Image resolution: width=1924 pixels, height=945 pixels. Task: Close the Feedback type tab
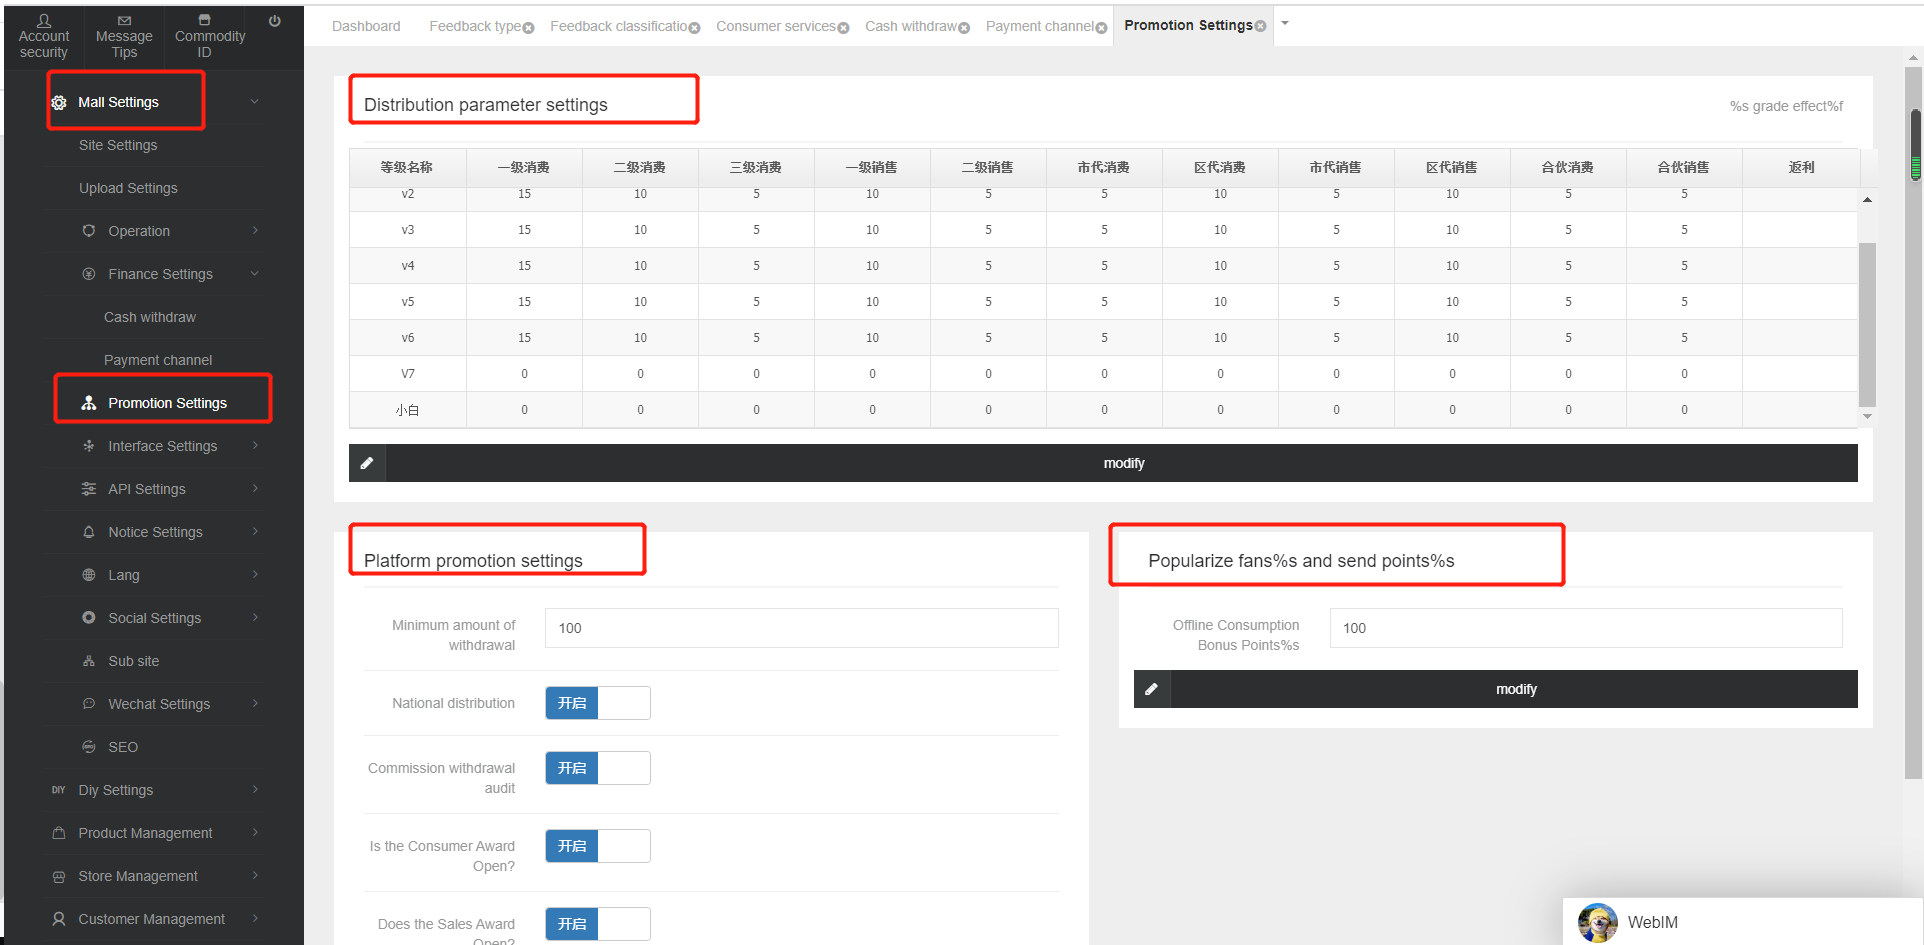click(528, 28)
